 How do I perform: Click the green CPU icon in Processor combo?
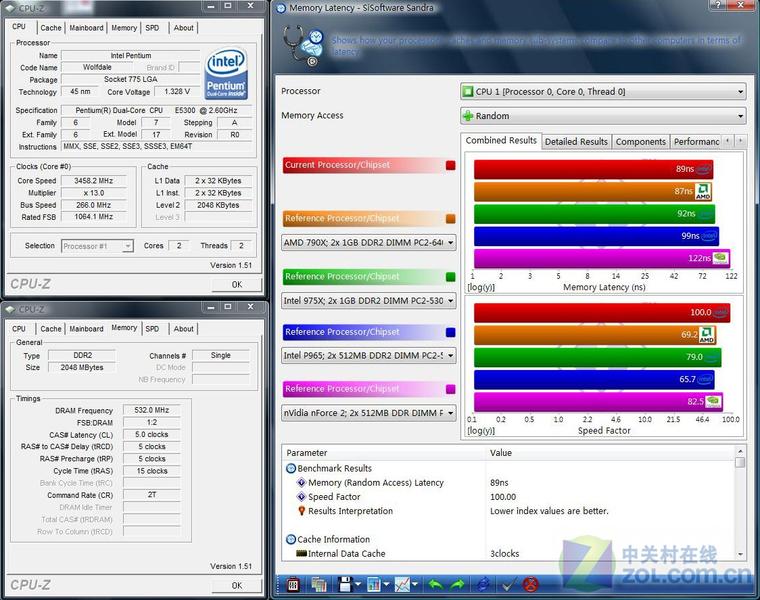point(468,91)
